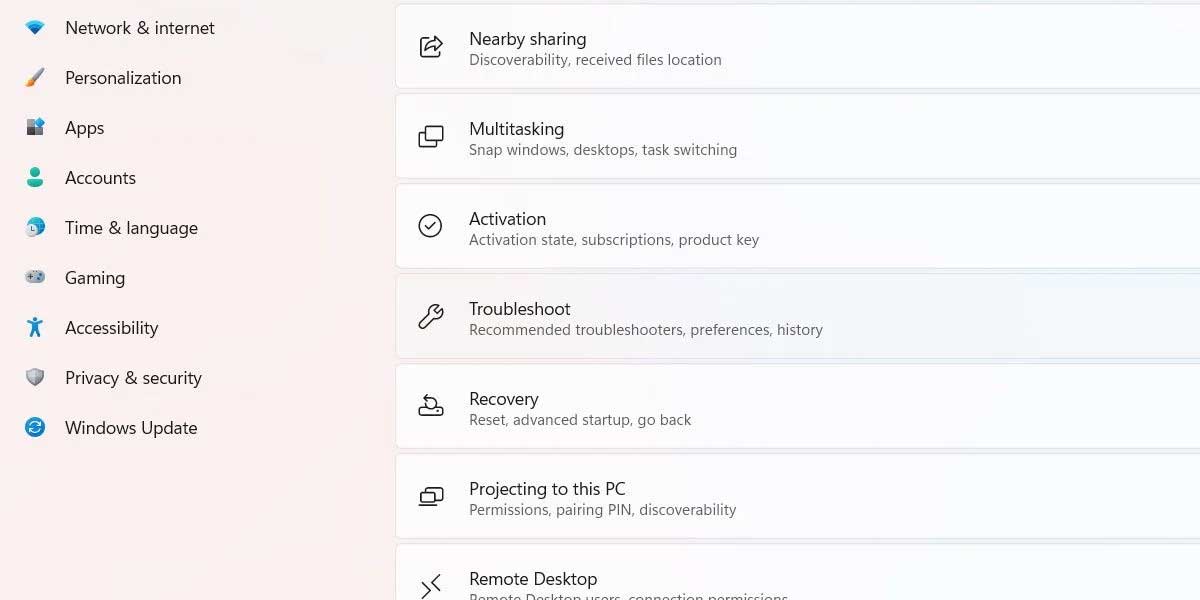Viewport: 1200px width, 600px height.
Task: Click the Privacy & security shield icon
Action: click(x=34, y=377)
